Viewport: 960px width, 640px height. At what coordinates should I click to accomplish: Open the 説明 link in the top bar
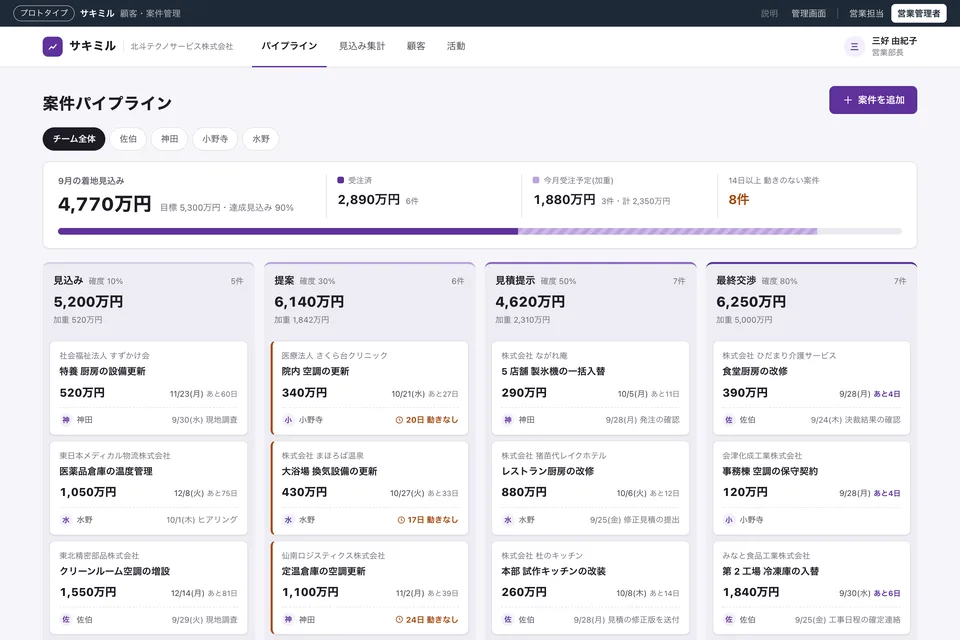point(769,13)
